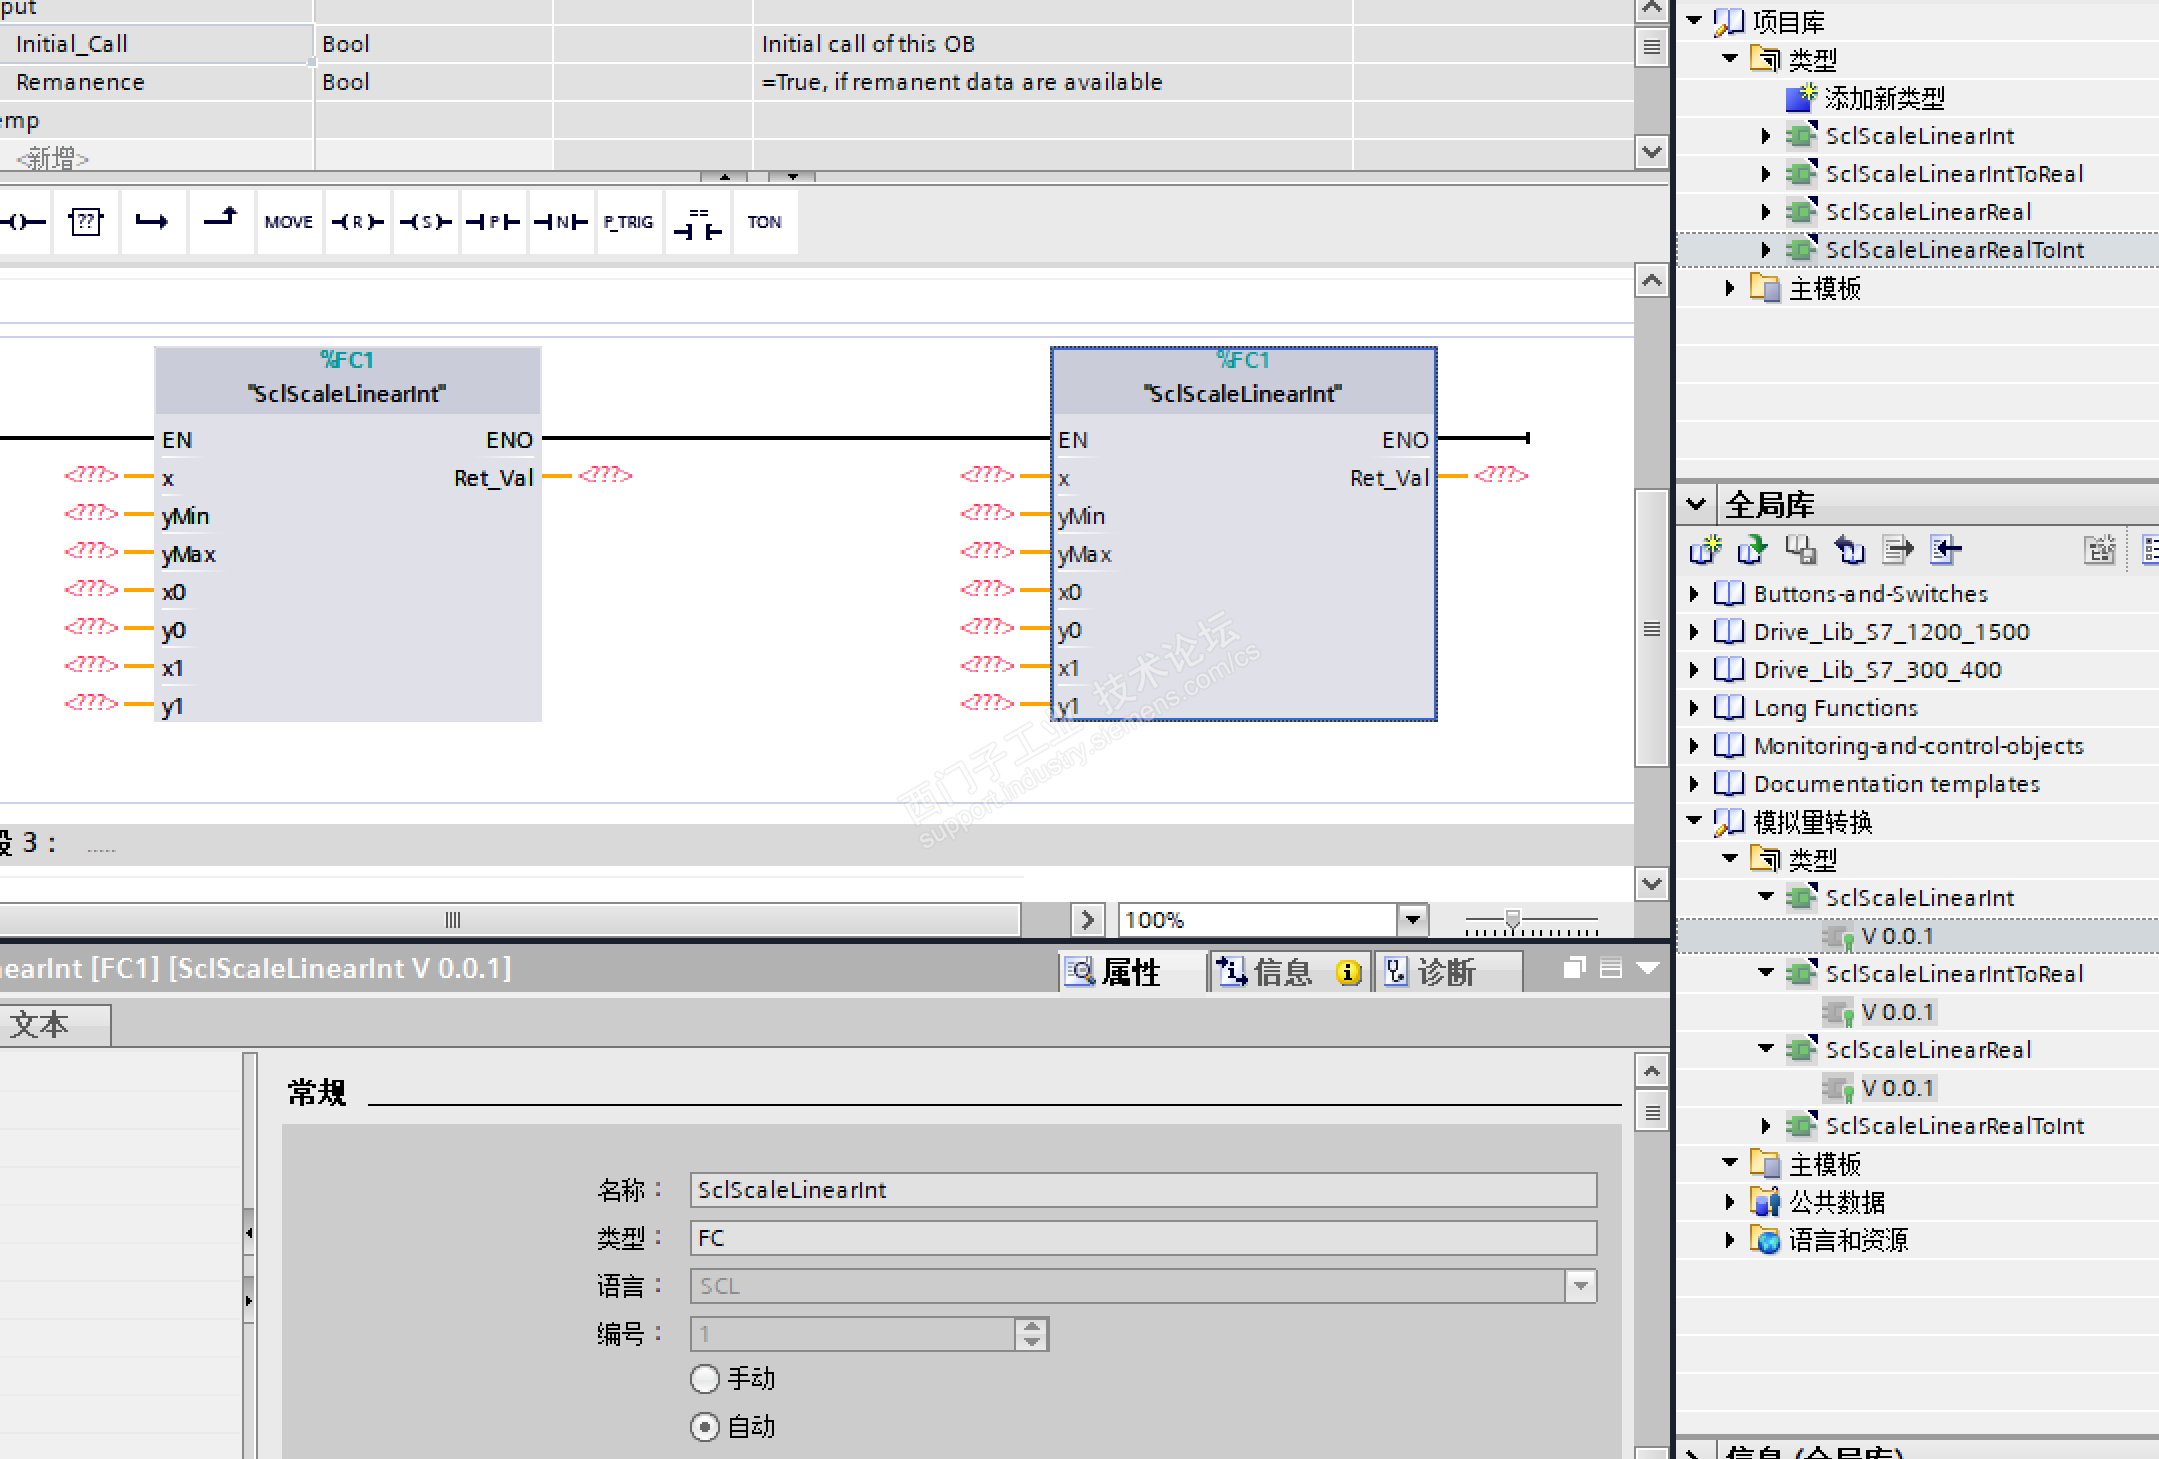Expand the 主模板 folder in 项目库
This screenshot has width=2159, height=1459.
pyautogui.click(x=1730, y=289)
